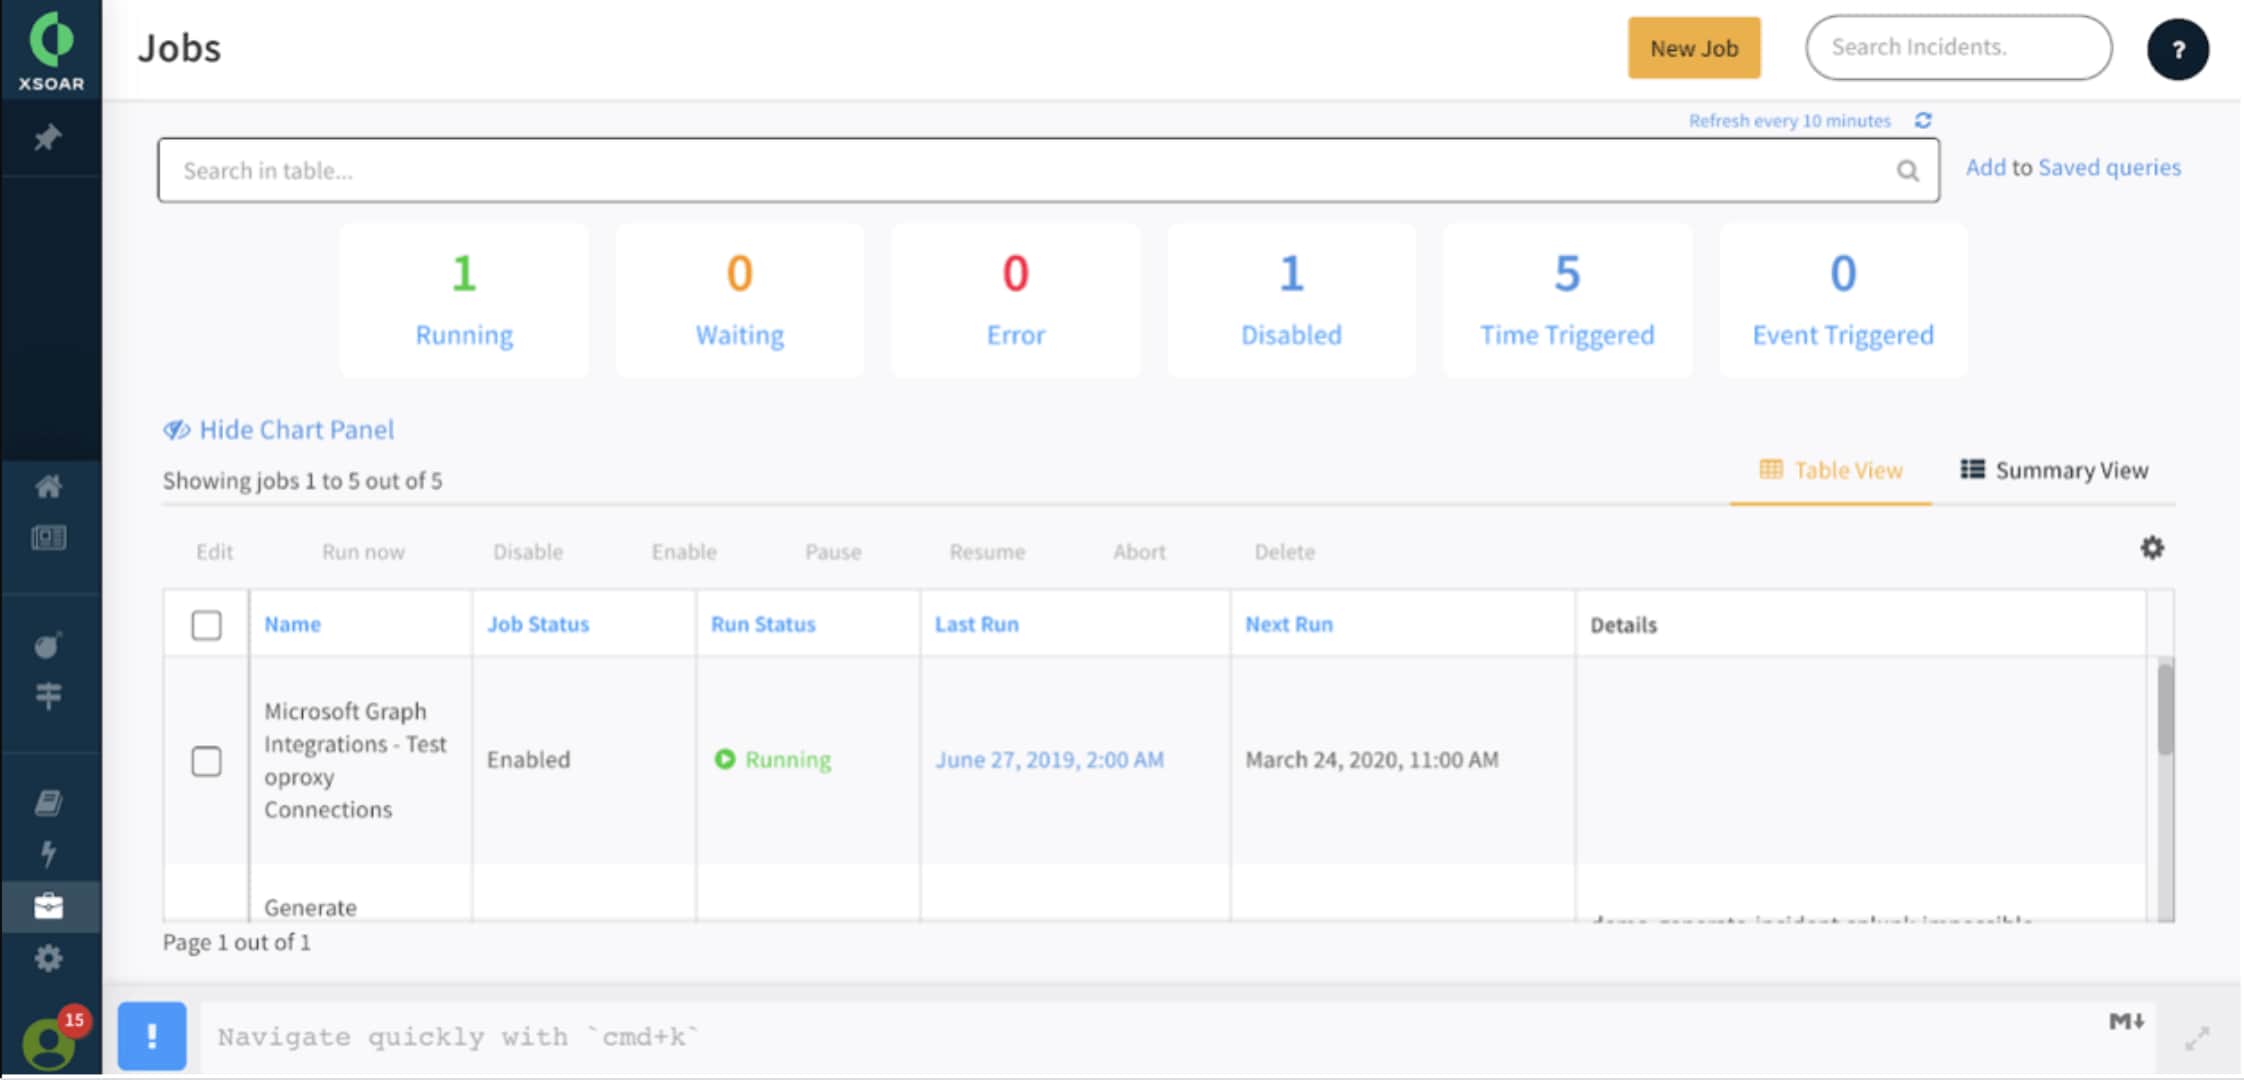Image resolution: width=2244 pixels, height=1080 pixels.
Task: Expand the command line with the arrows icon
Action: [x=2196, y=1038]
